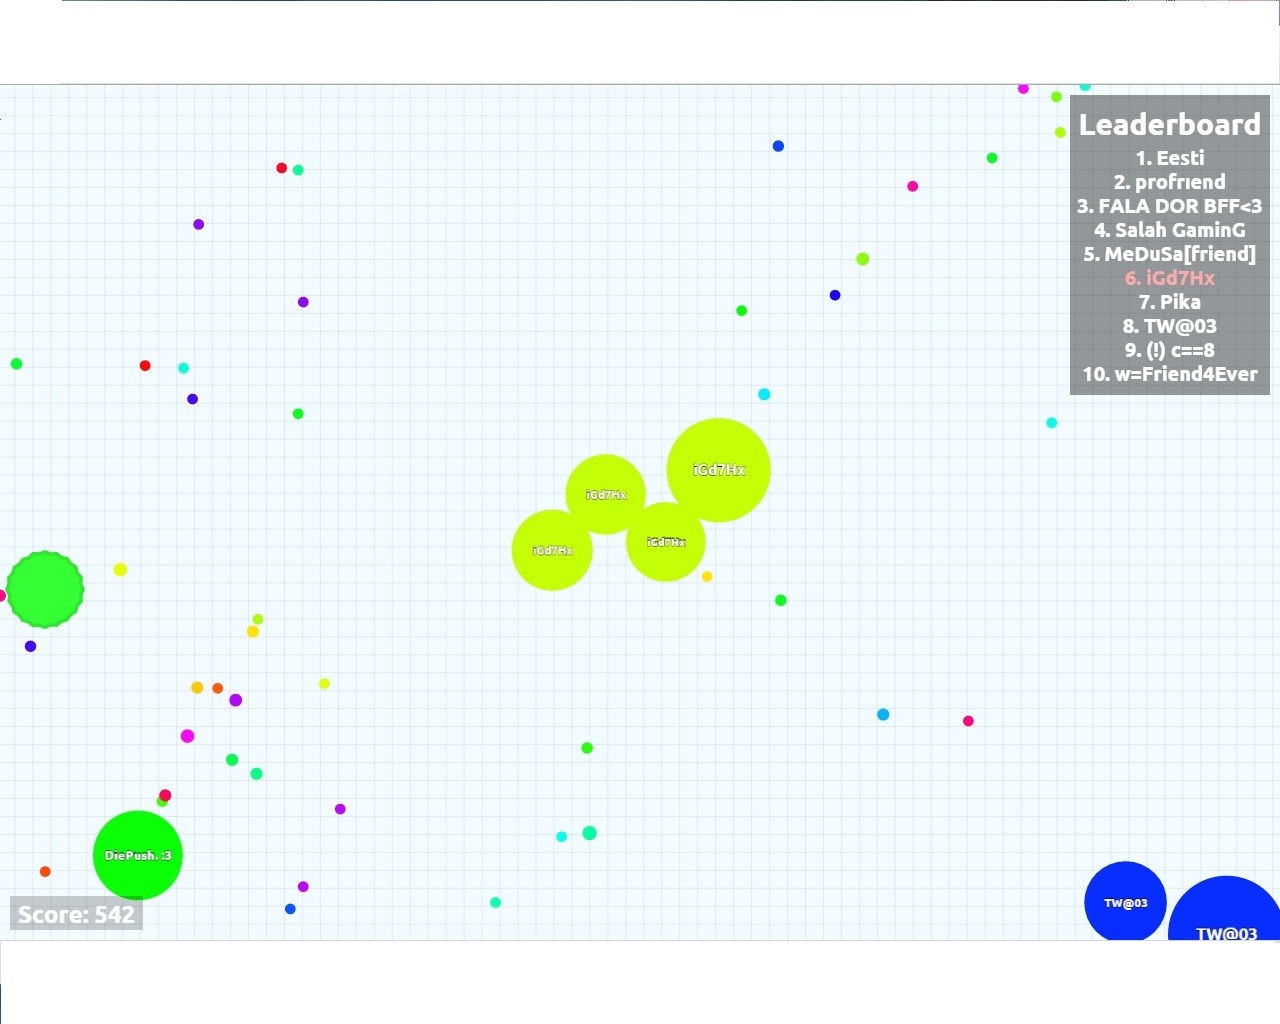The width and height of the screenshot is (1280, 1024).
Task: Select Pika at leaderboard rank 7
Action: 1169,302
